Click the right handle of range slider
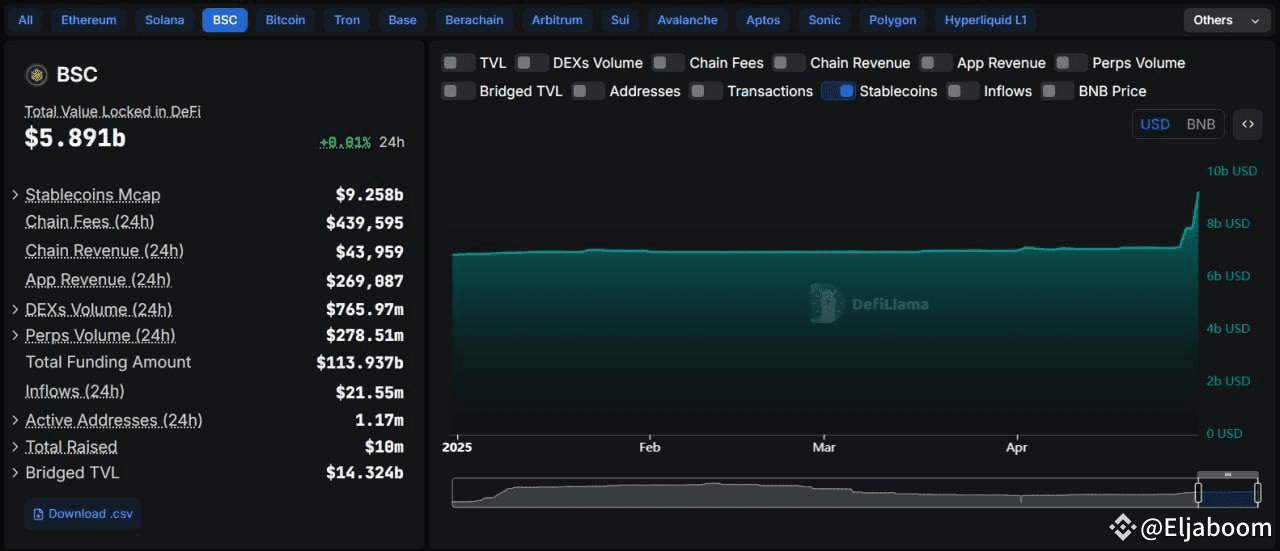 point(1257,492)
